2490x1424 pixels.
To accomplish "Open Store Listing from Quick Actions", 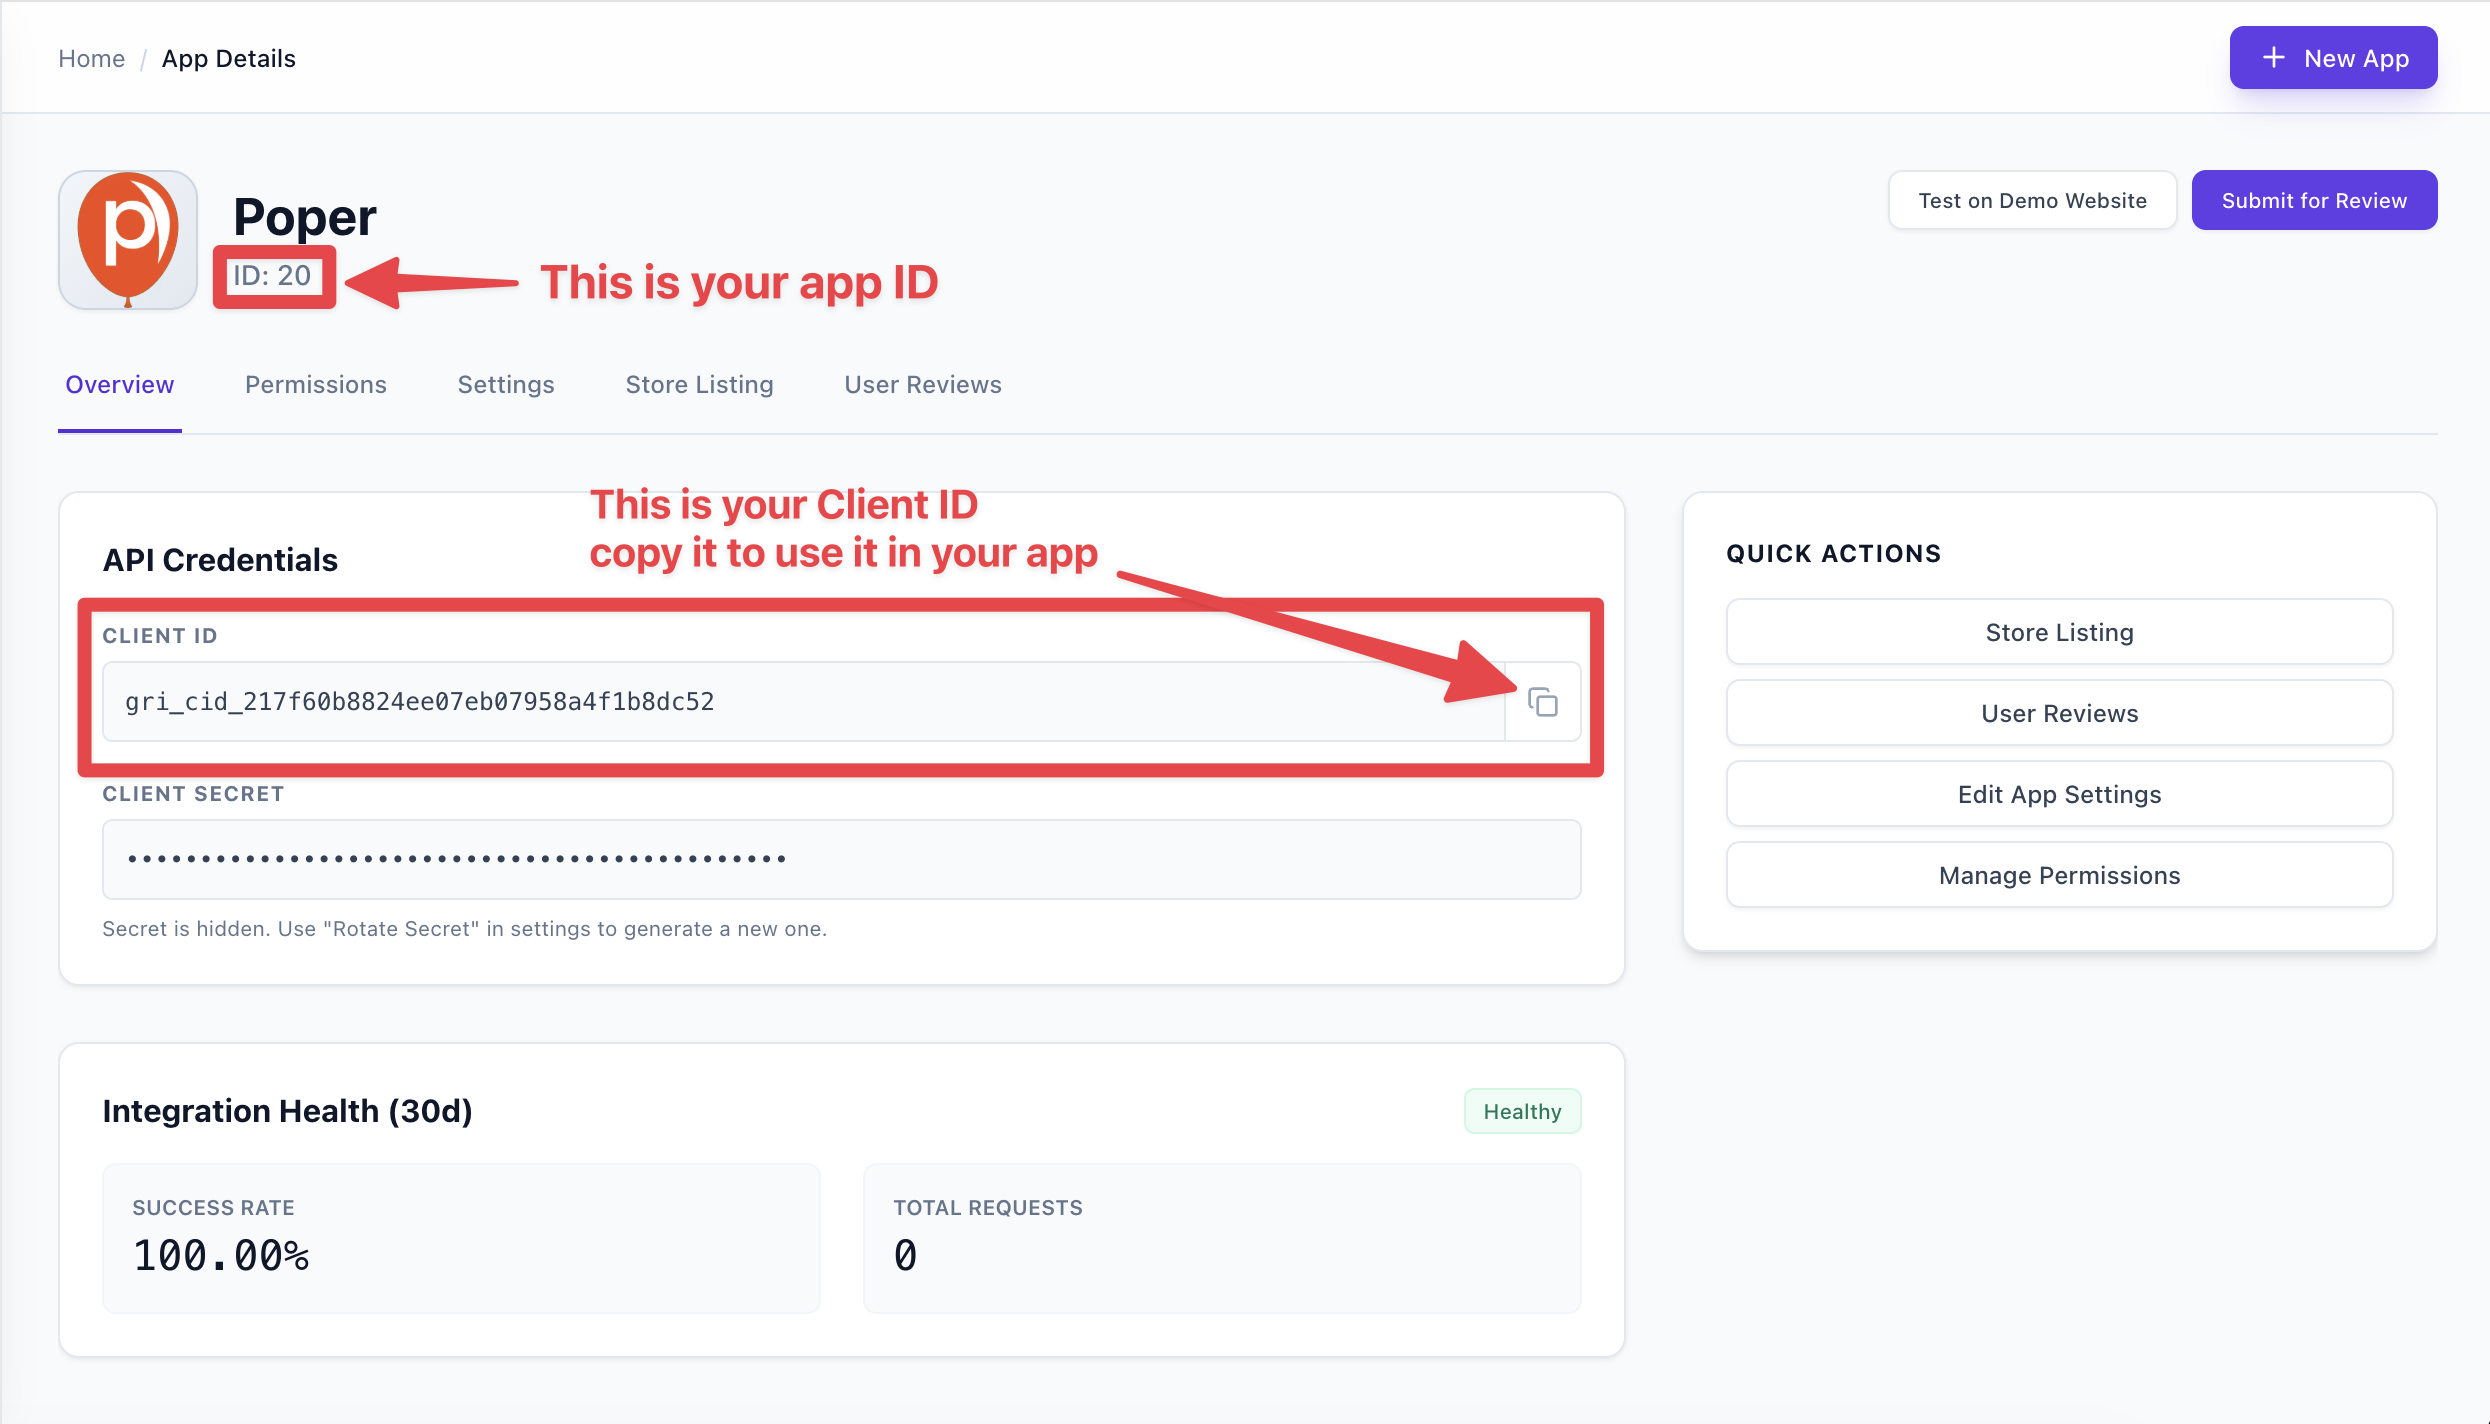I will click(2058, 631).
